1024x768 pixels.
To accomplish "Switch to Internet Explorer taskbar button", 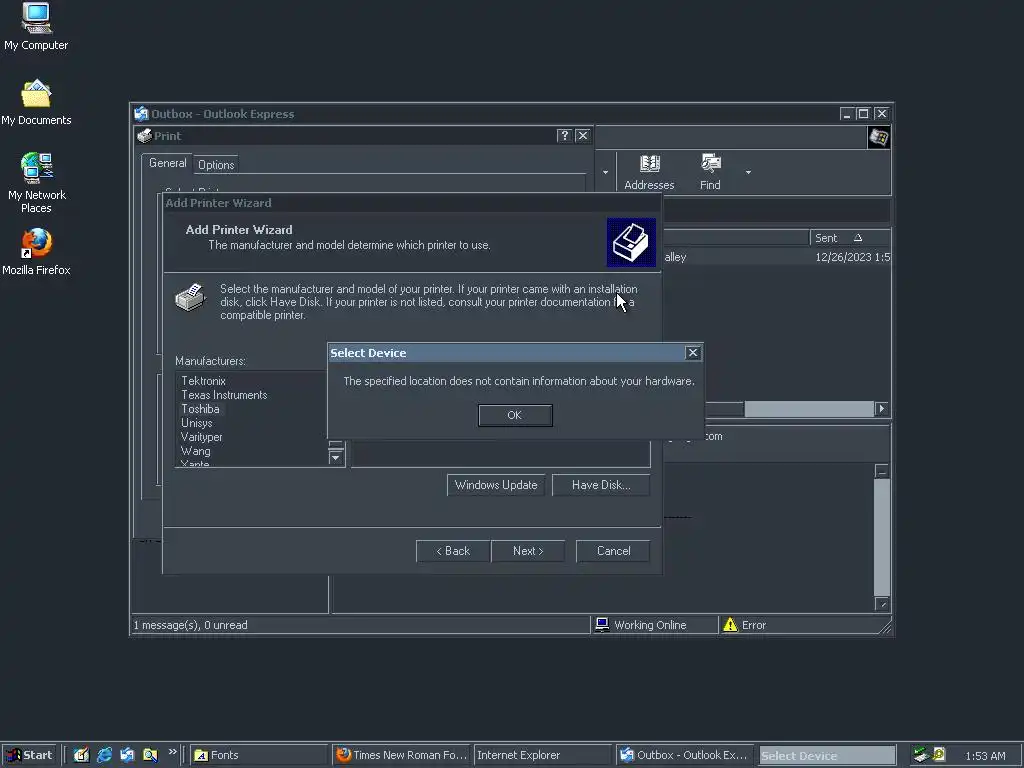I will (x=543, y=755).
